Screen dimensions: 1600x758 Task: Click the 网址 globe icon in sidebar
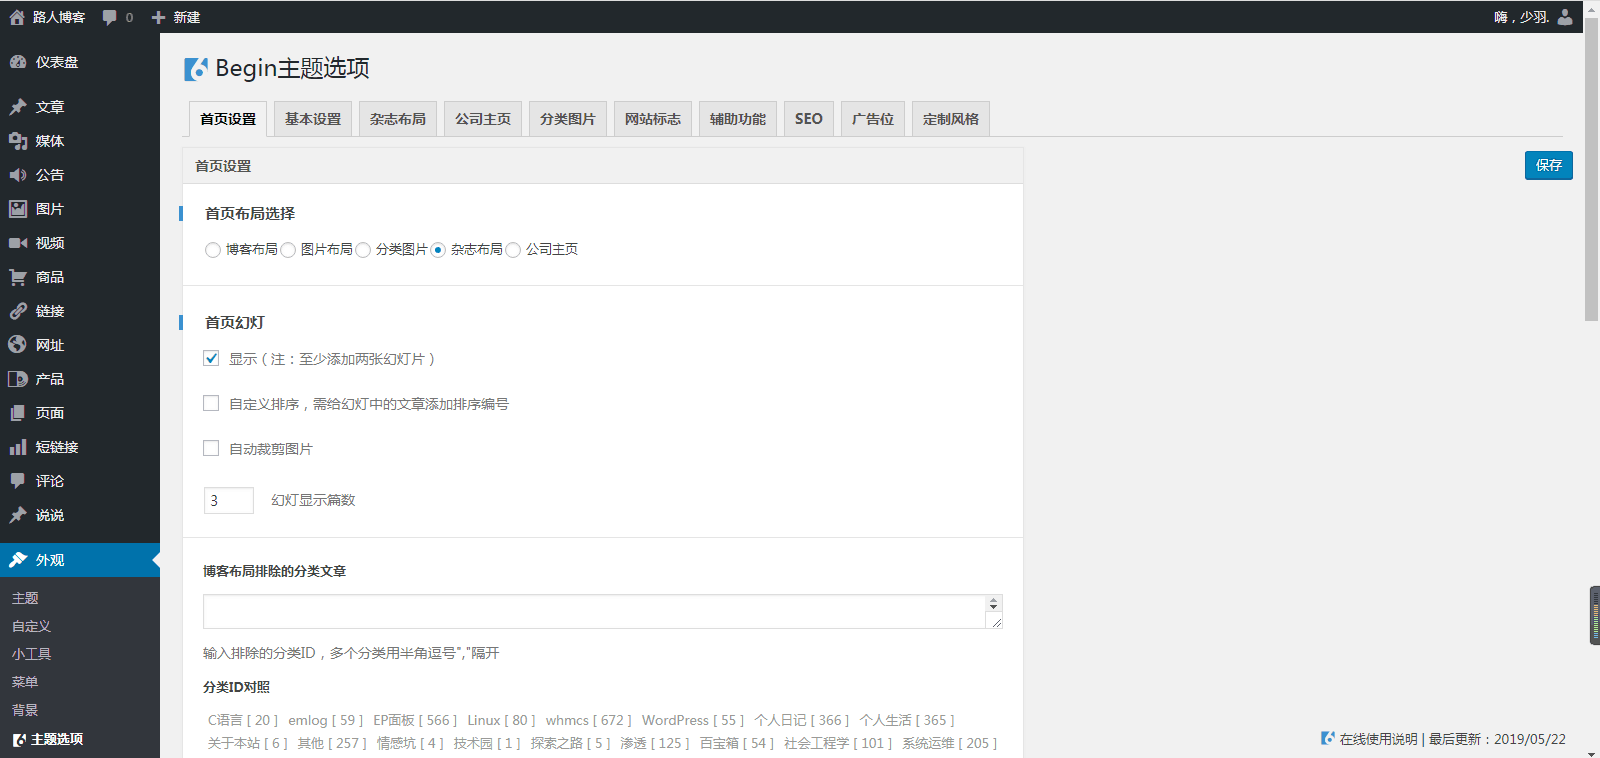(x=18, y=345)
